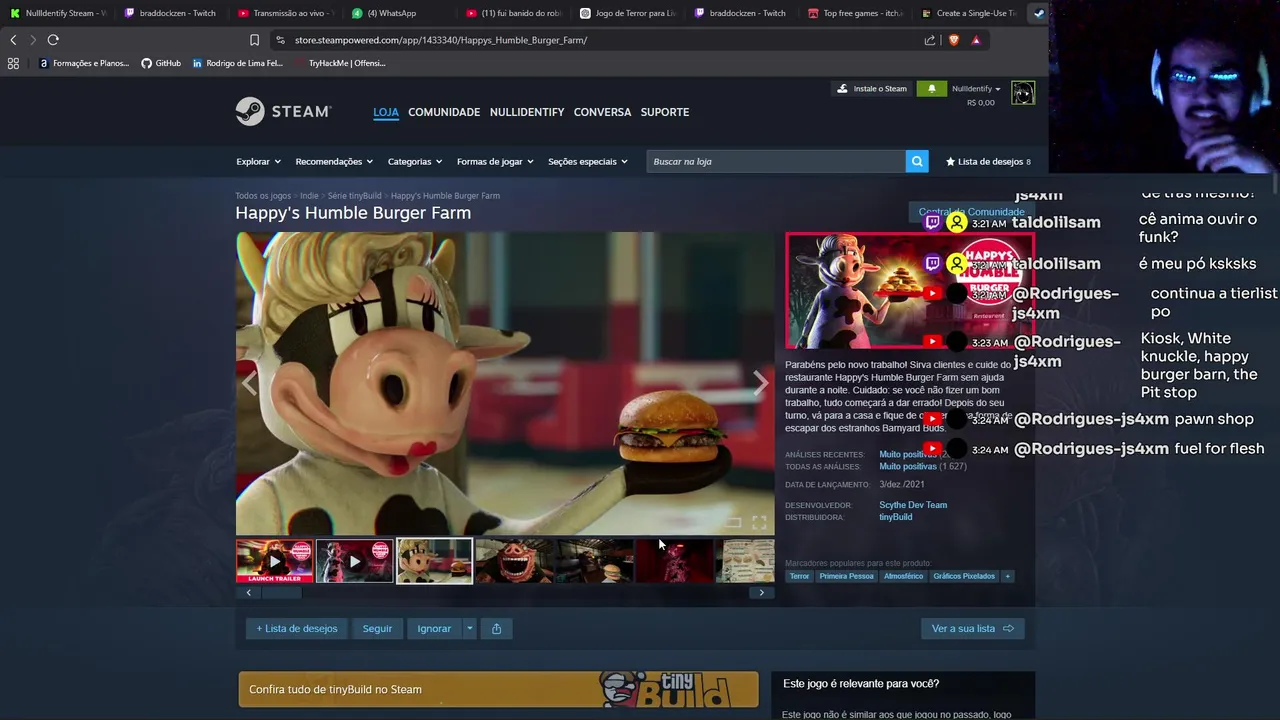Select the Atmosférico tag

[903, 576]
